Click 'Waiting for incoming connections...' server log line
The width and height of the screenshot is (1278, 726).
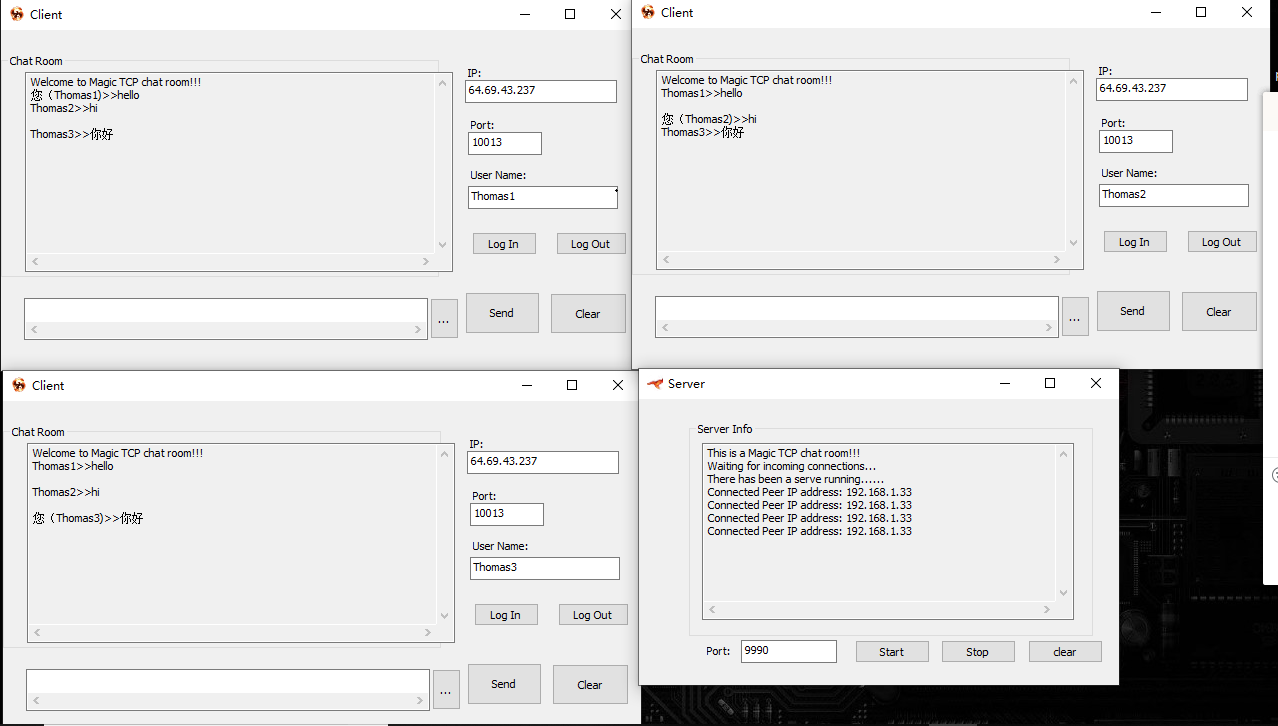coord(791,466)
